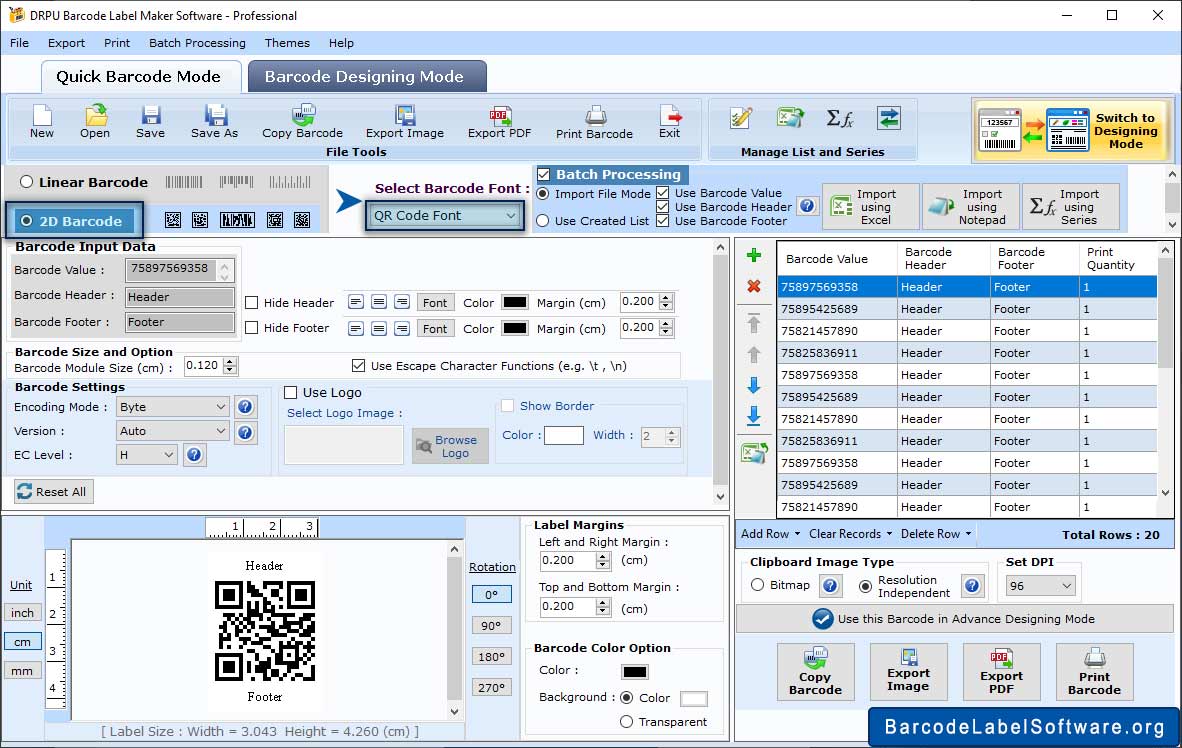Enable the Use Logo checkbox
Viewport: 1182px width, 748px height.
pyautogui.click(x=290, y=393)
